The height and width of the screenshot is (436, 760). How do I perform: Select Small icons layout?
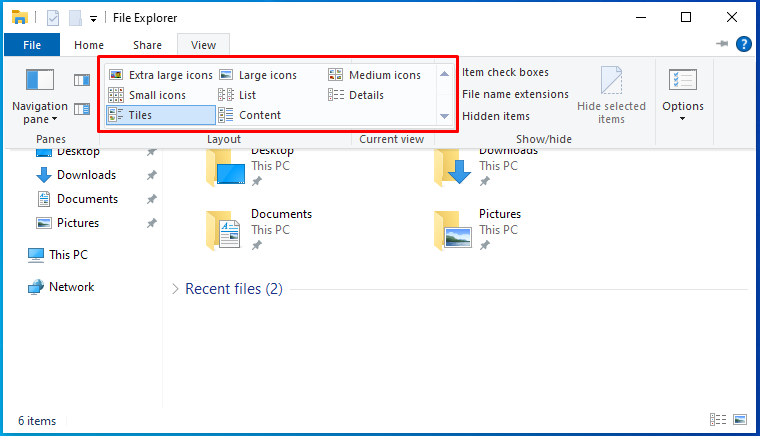(x=147, y=95)
